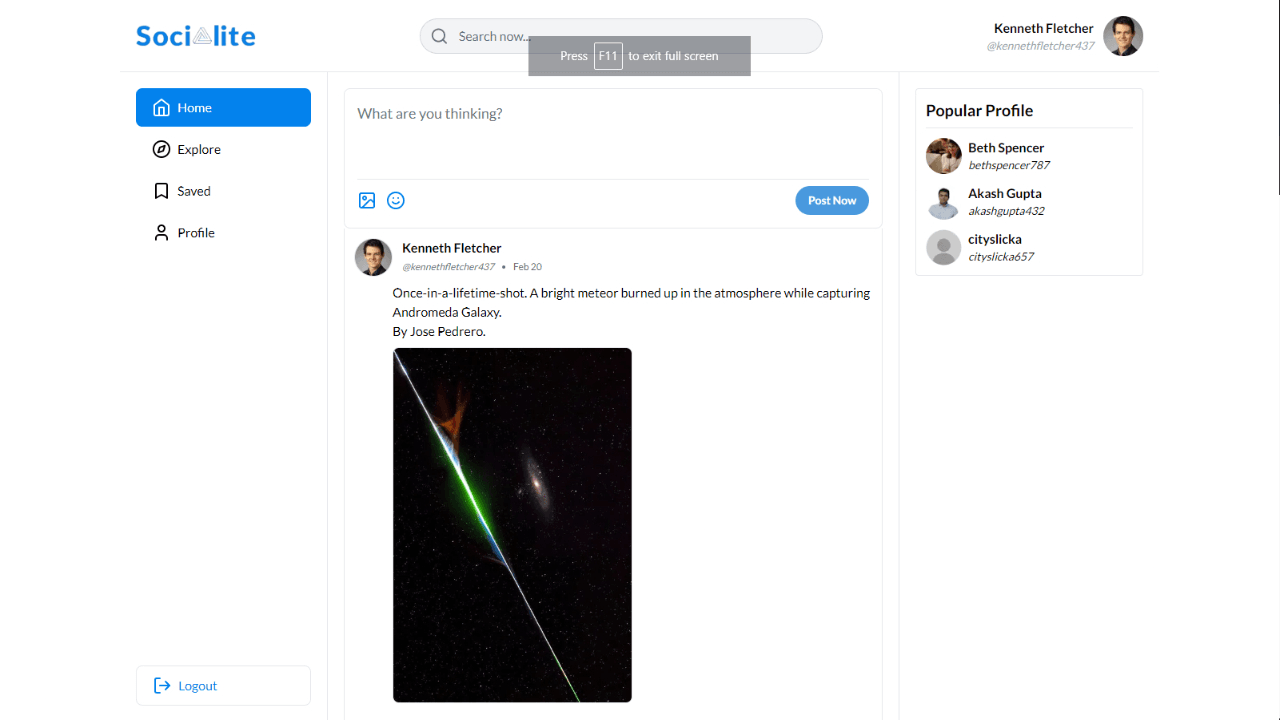Click your avatar in the top-right corner
Image resolution: width=1280 pixels, height=720 pixels.
[x=1123, y=35]
